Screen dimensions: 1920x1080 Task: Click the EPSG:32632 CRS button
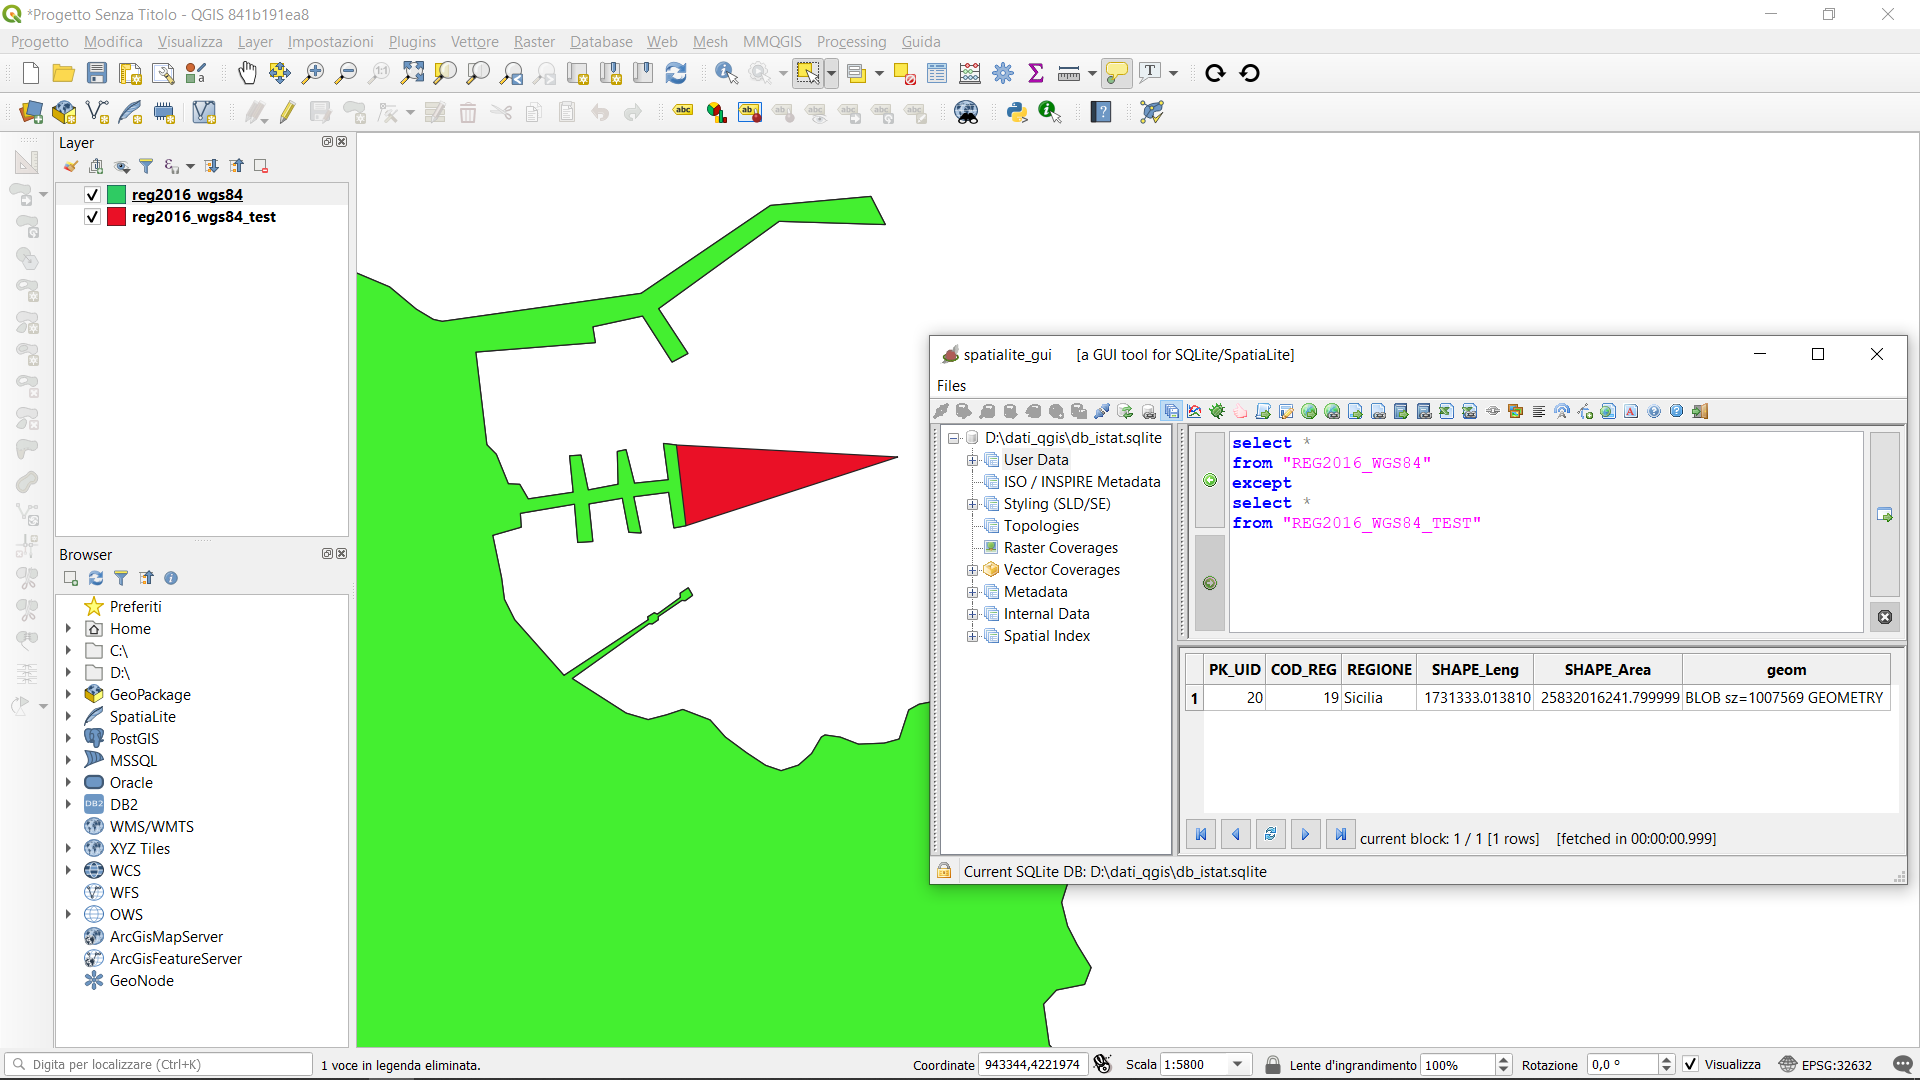point(1825,1064)
